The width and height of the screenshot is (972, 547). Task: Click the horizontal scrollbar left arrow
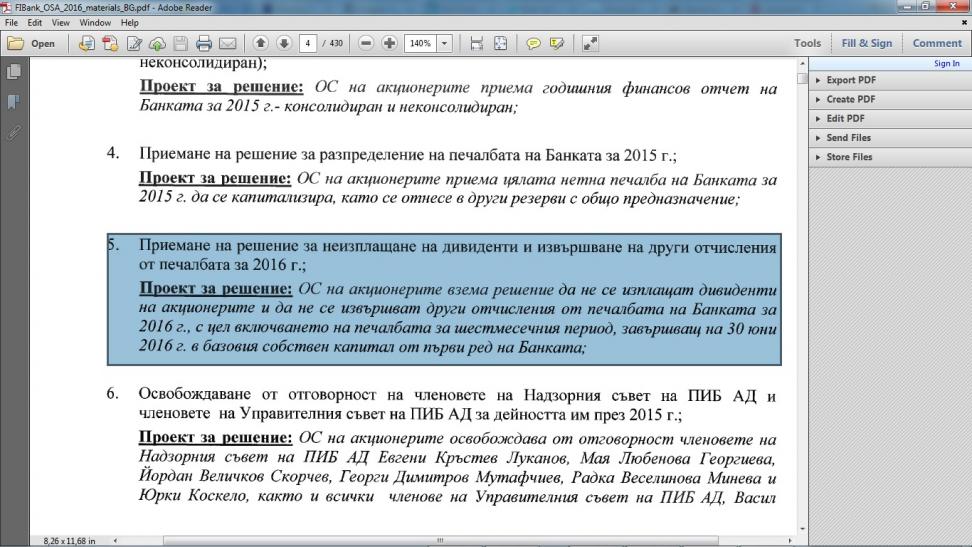click(x=115, y=541)
